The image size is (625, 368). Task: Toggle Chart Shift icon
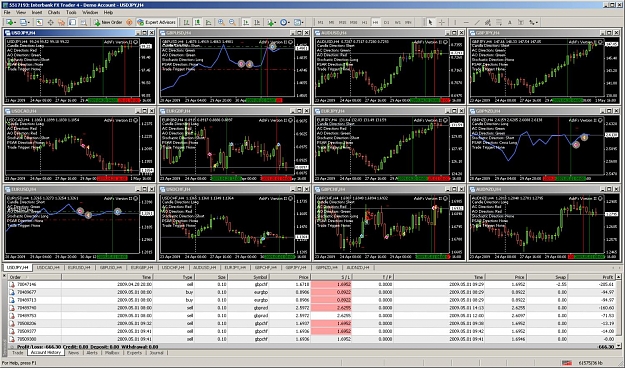coord(257,22)
